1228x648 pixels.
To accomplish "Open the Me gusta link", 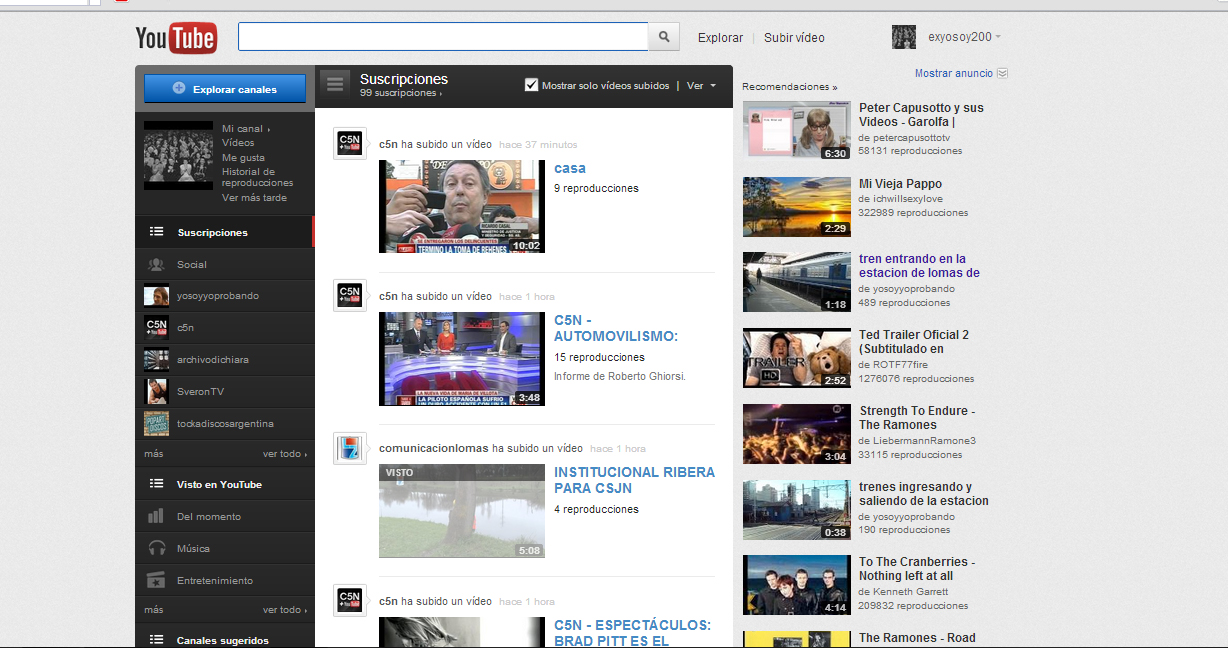I will pos(243,158).
